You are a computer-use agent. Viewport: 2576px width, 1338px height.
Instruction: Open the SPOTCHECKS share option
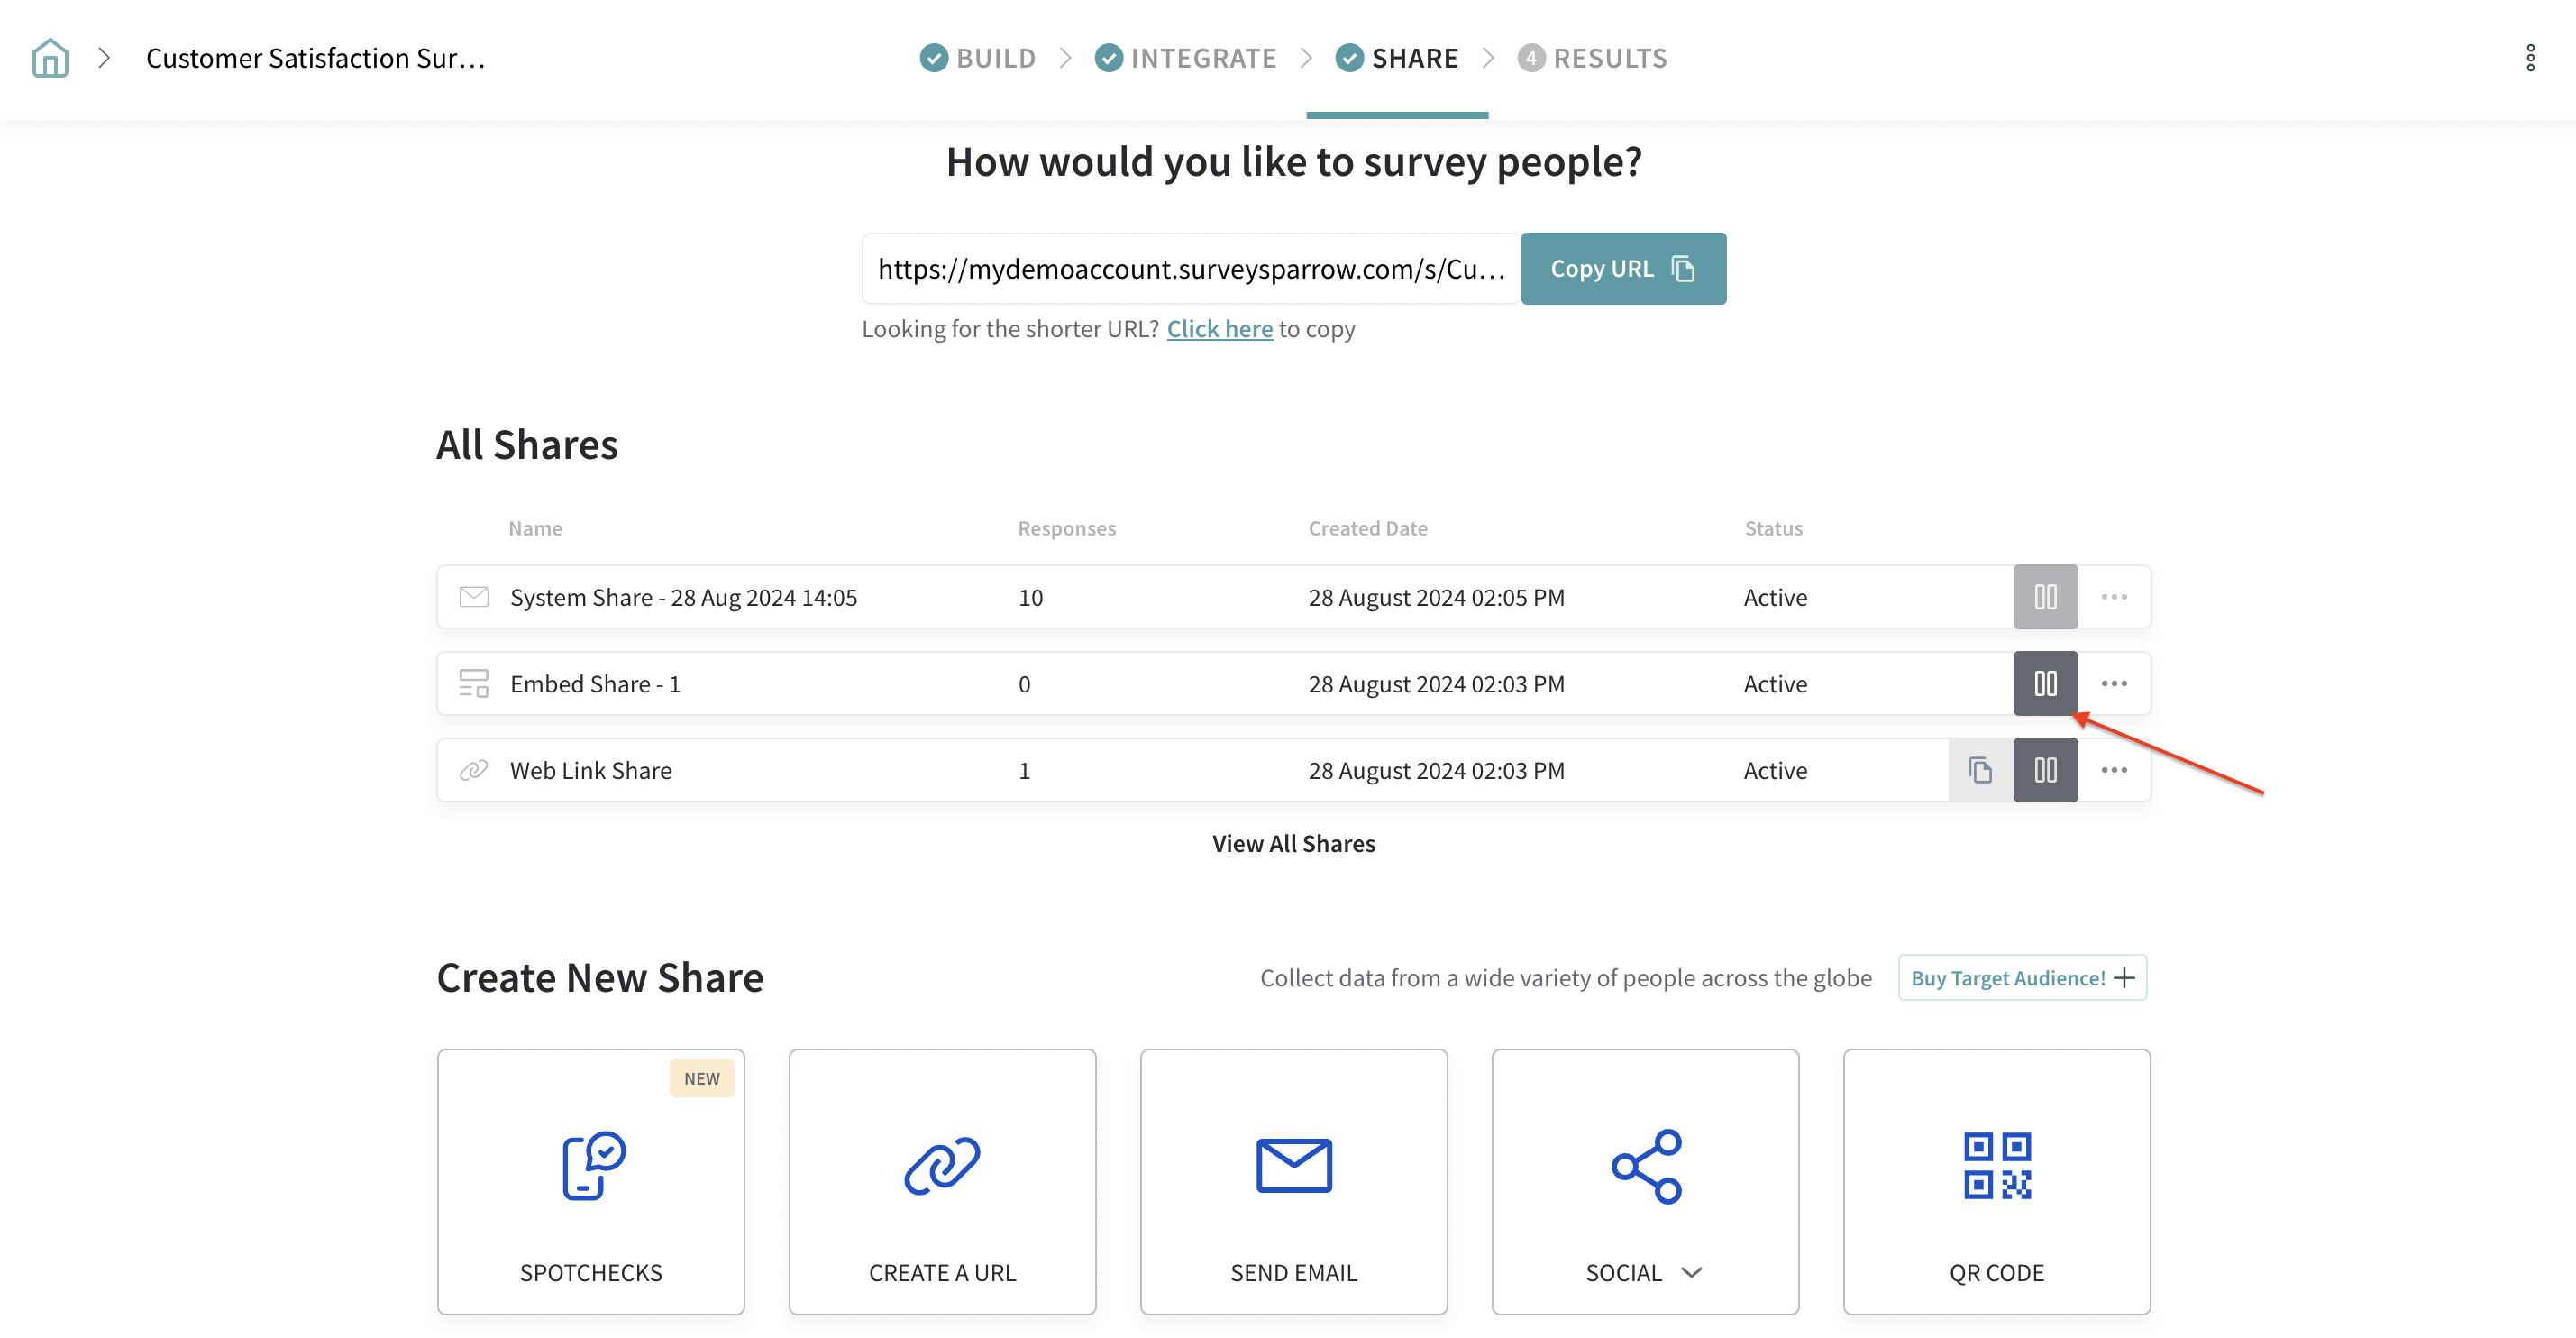(590, 1181)
